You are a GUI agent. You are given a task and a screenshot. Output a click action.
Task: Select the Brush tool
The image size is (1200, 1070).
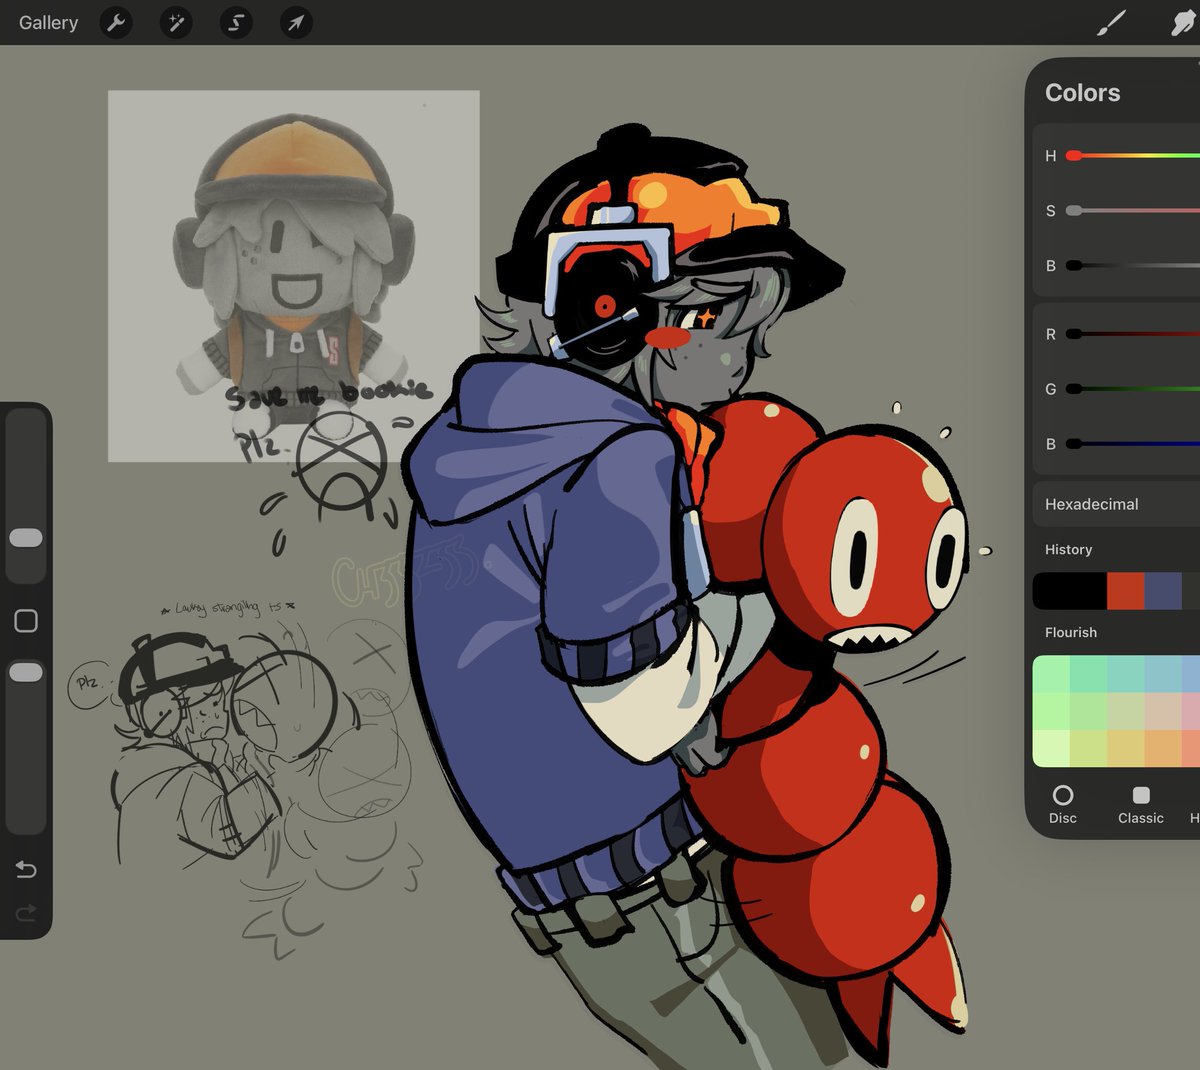pos(1112,22)
